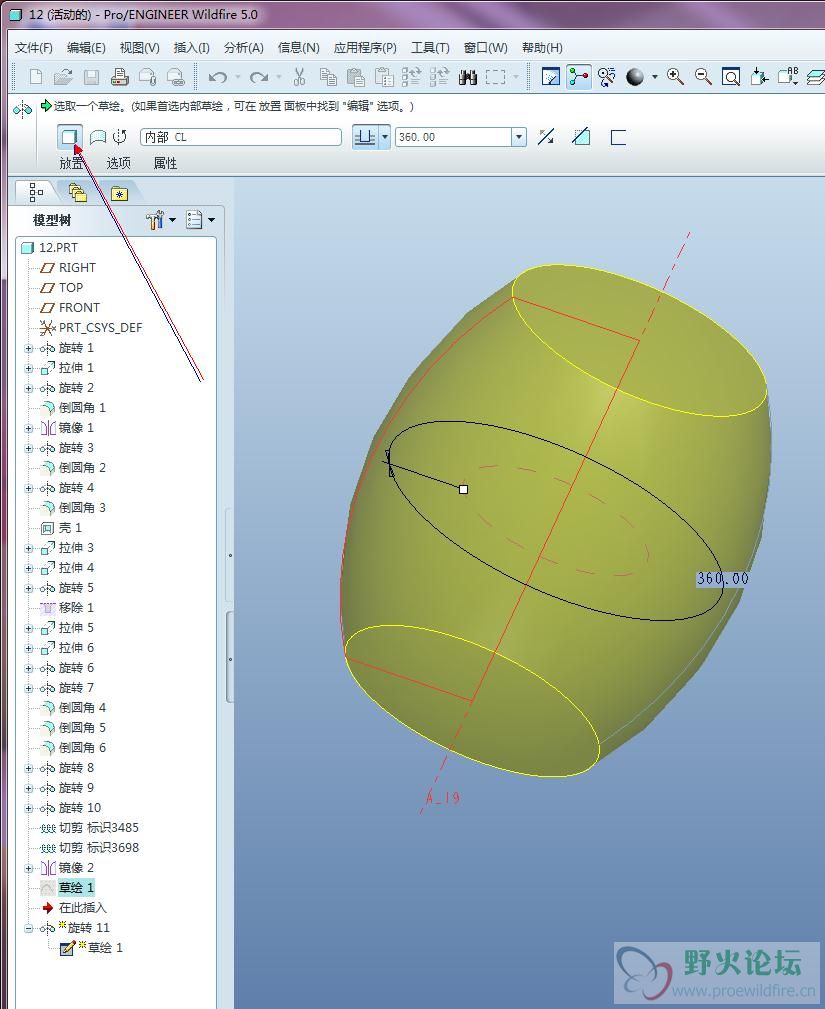Click the internal CL axis field
Image resolution: width=825 pixels, height=1009 pixels.
[241, 137]
